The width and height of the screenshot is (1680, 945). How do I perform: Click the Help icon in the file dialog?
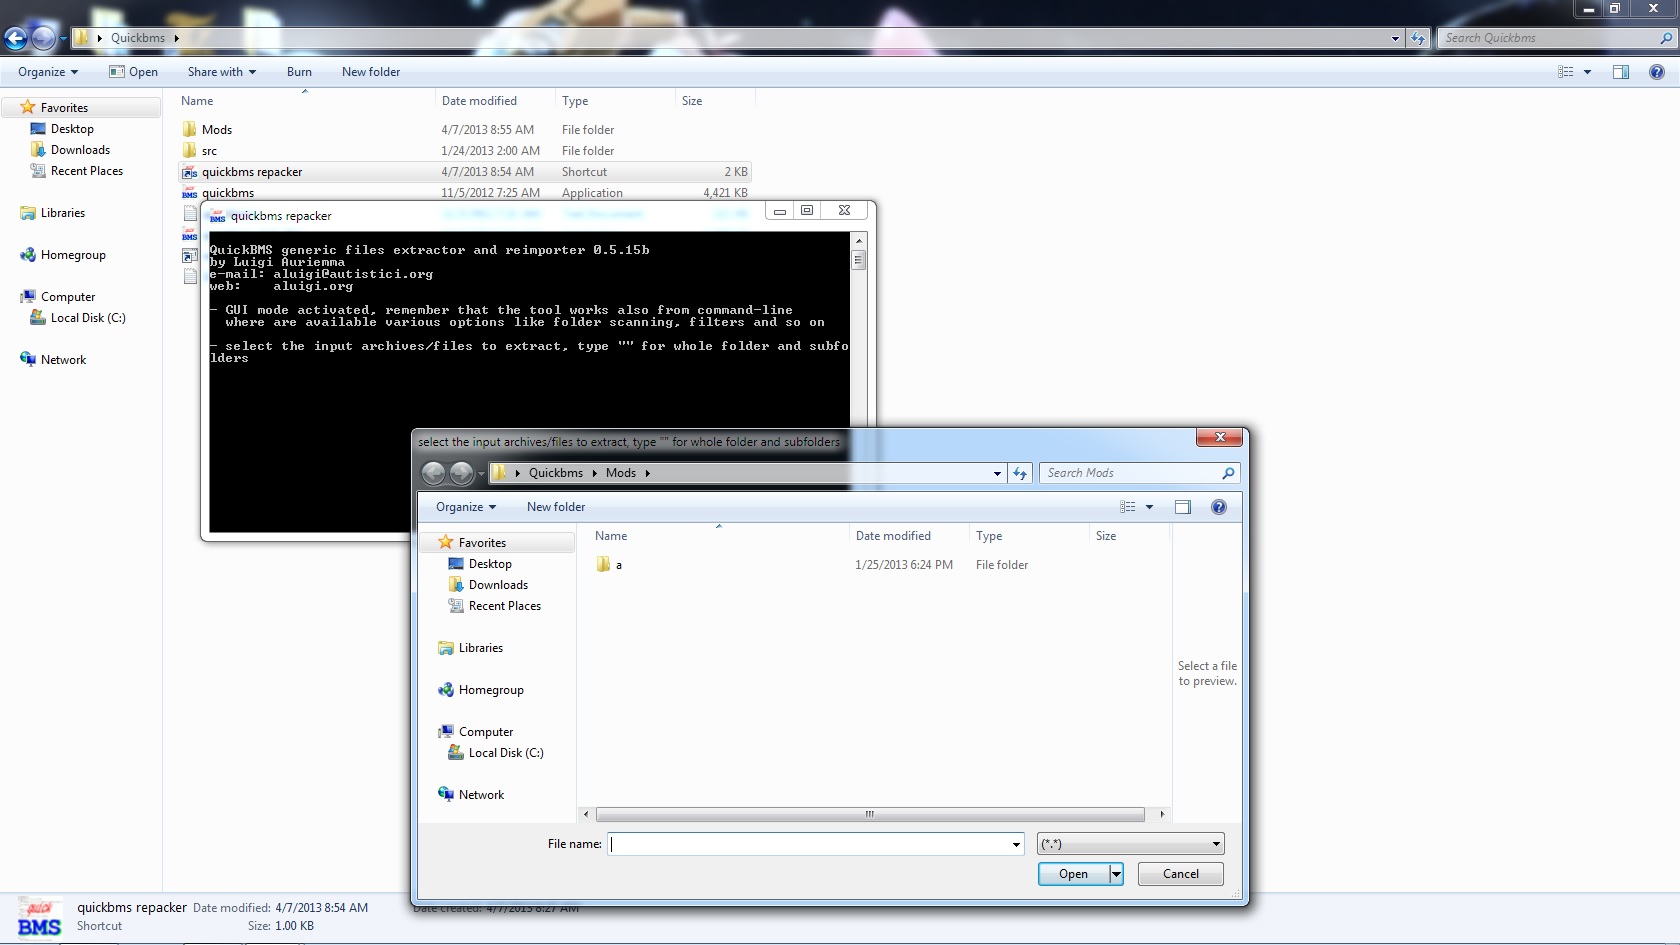tap(1218, 507)
